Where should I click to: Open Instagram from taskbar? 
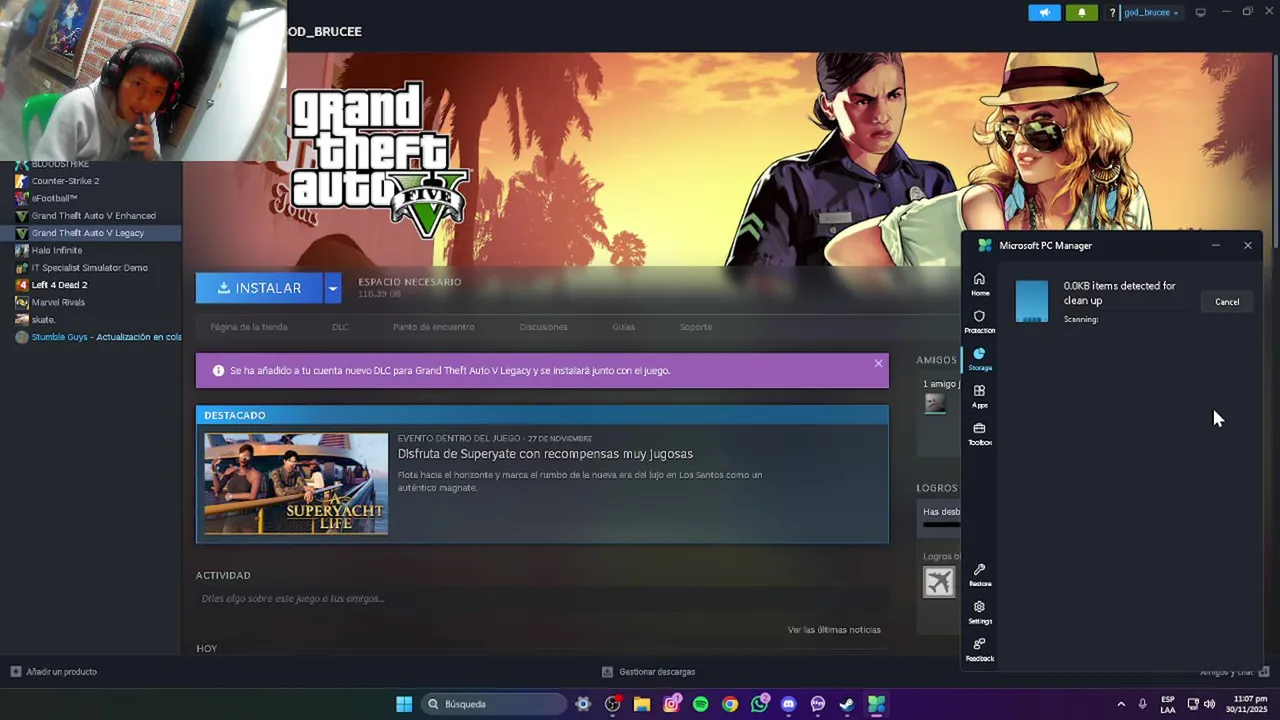tap(671, 704)
